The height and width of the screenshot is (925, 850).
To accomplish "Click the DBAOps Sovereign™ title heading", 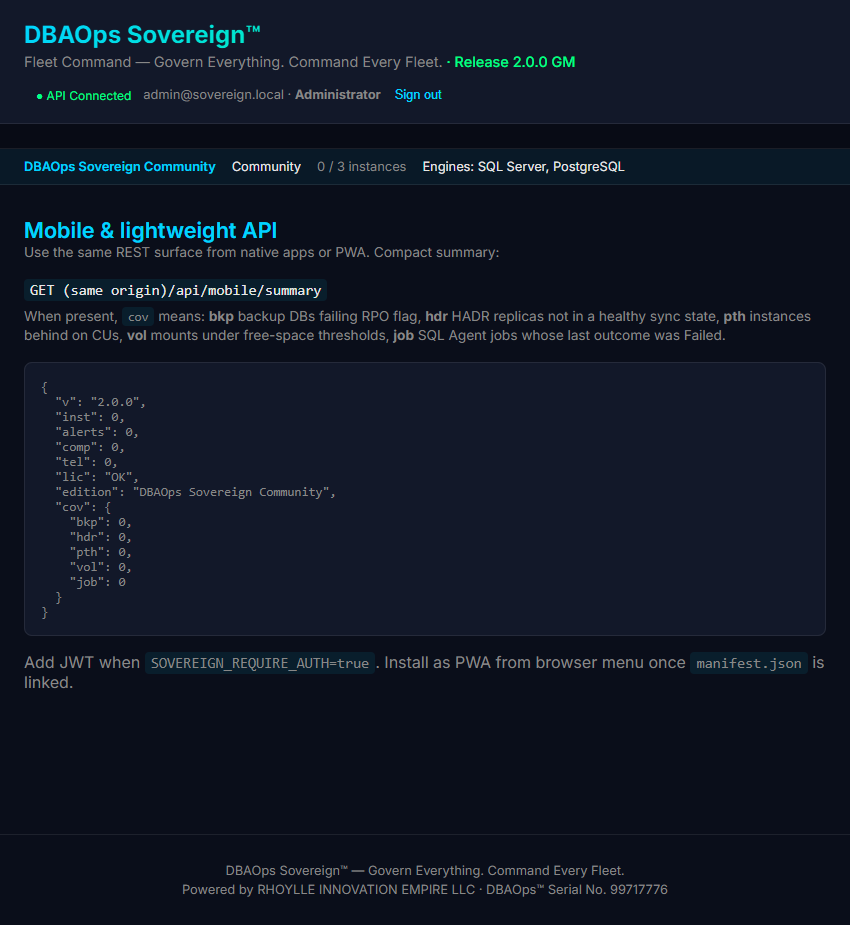I will tap(142, 35).
